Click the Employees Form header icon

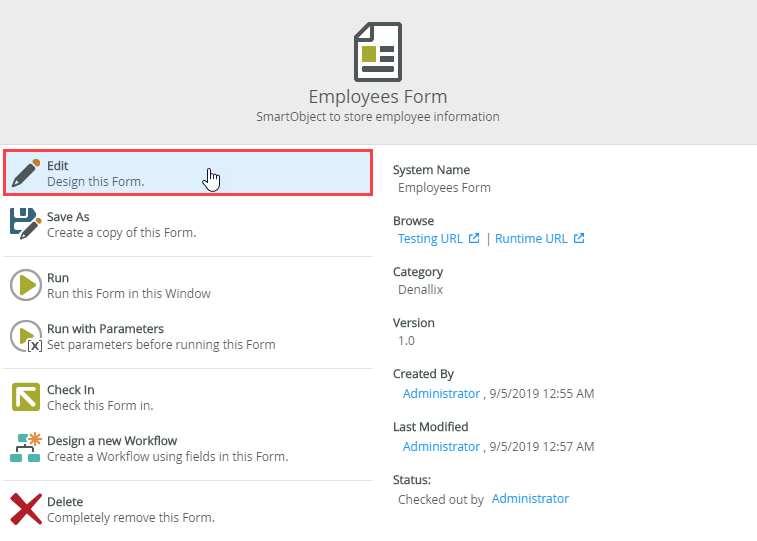[x=377, y=53]
